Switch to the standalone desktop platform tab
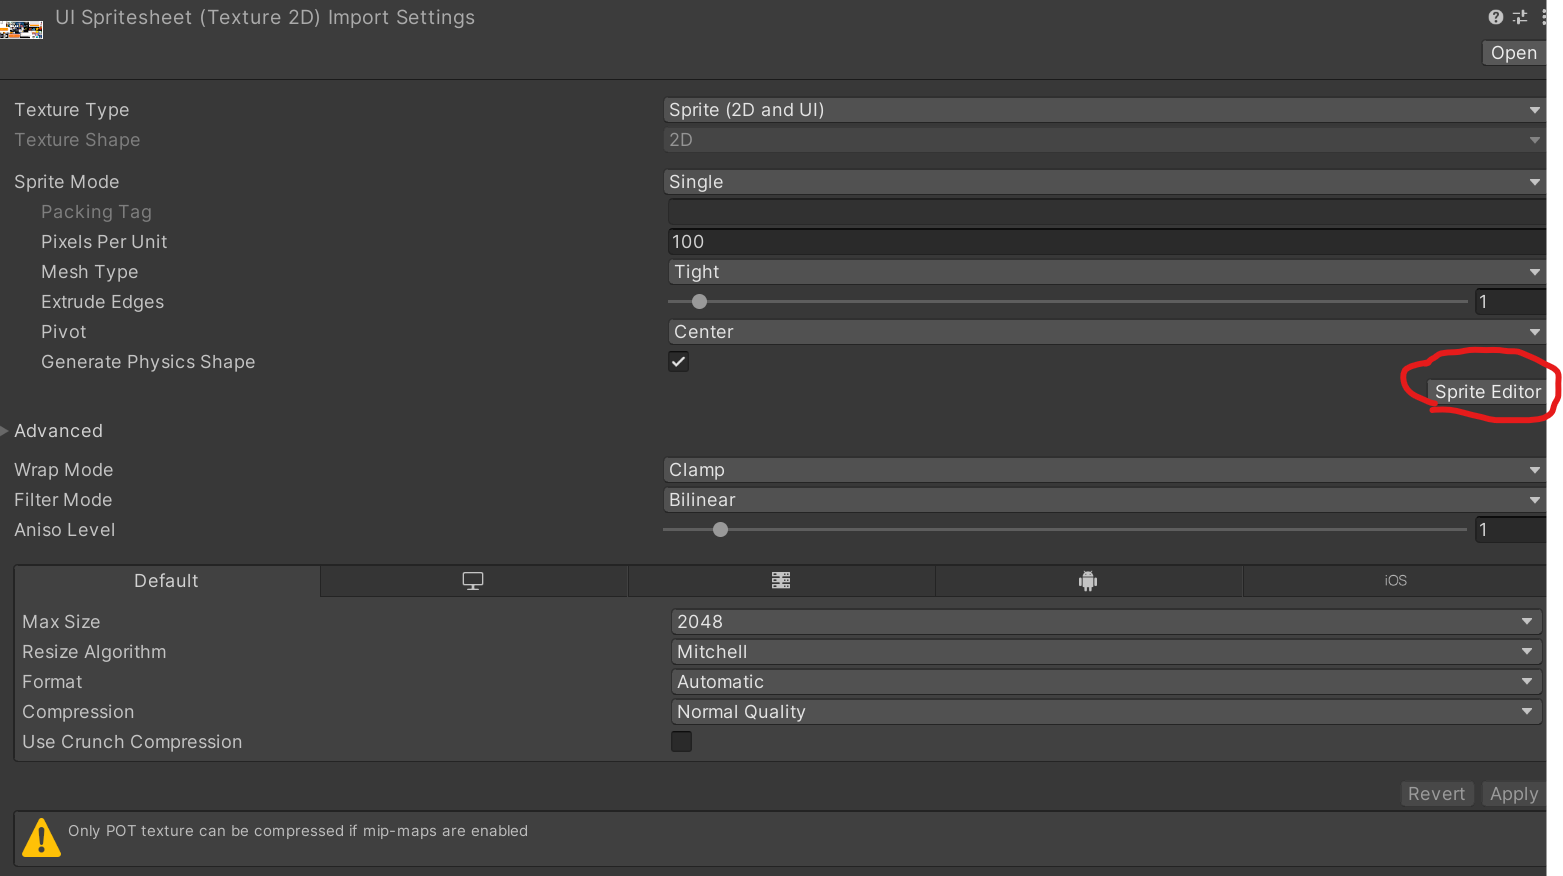1563x876 pixels. pyautogui.click(x=473, y=581)
